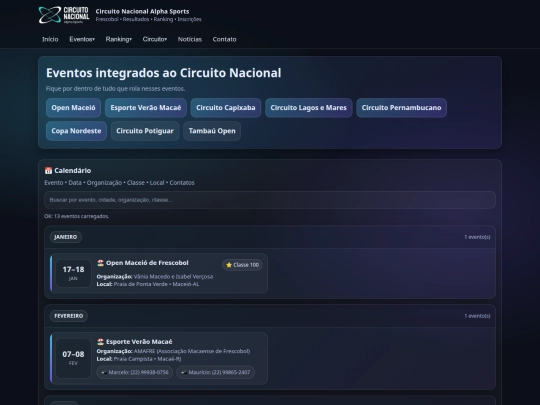
Task: Focus the event search input field
Action: pyautogui.click(x=270, y=200)
